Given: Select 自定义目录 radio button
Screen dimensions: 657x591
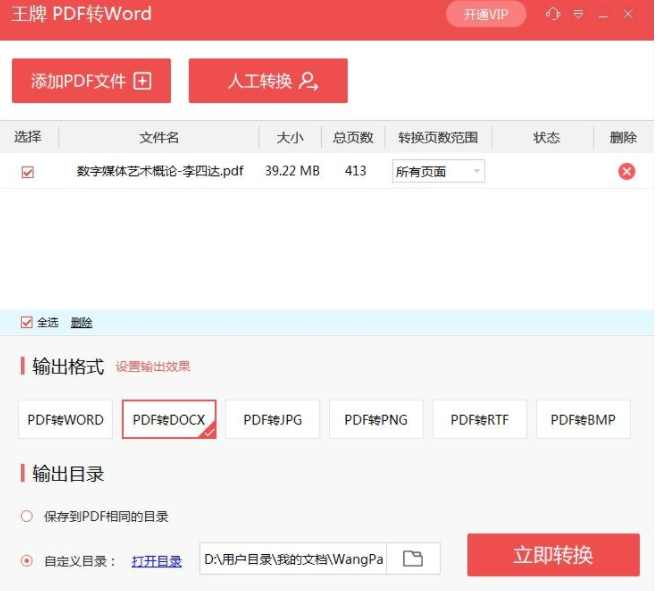Looking at the screenshot, I should [27, 560].
